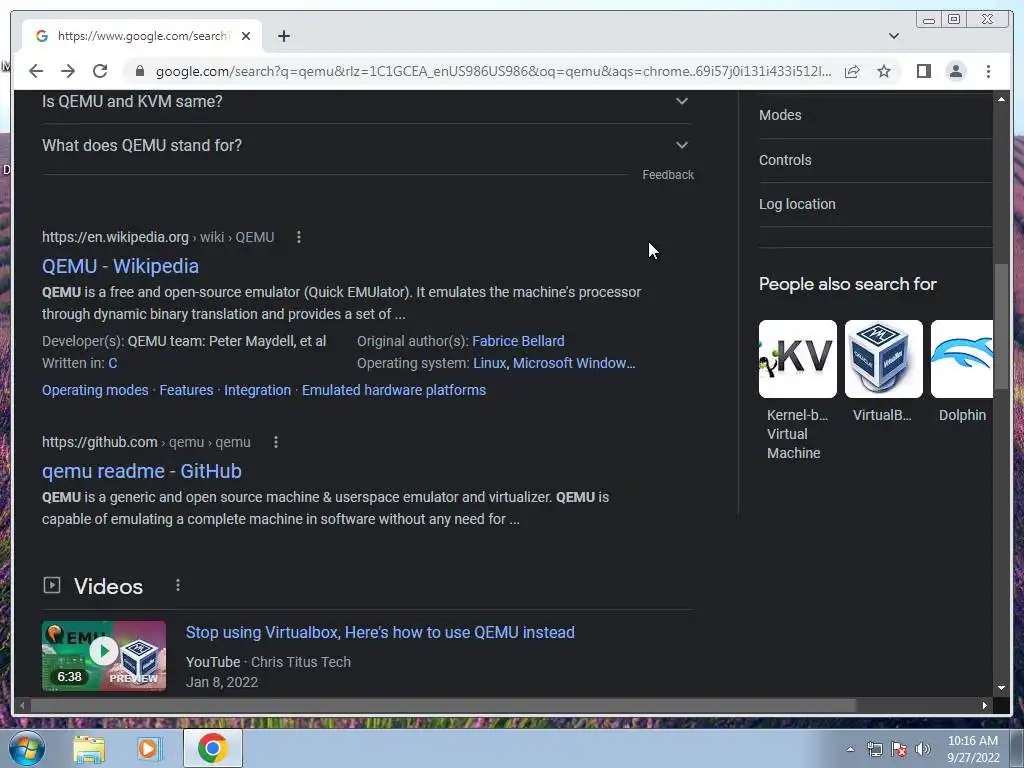Select Modes in the side panel
Viewport: 1024px width, 768px height.
point(780,115)
